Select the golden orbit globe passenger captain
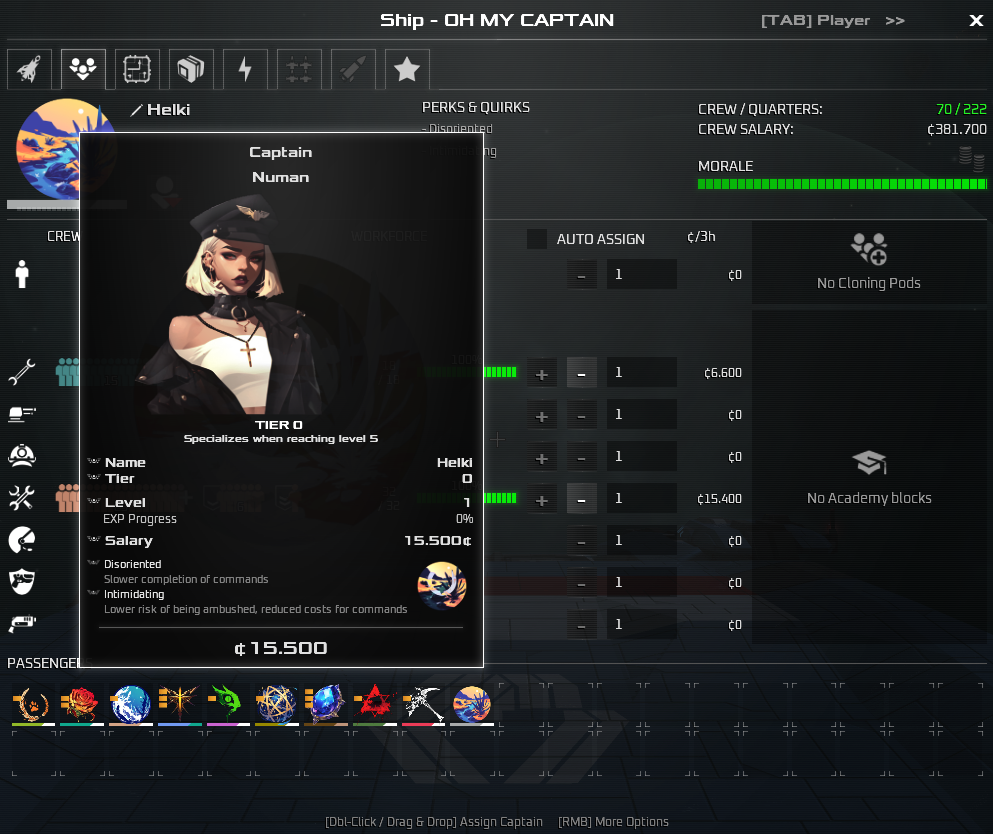The height and width of the screenshot is (834, 993). click(276, 704)
